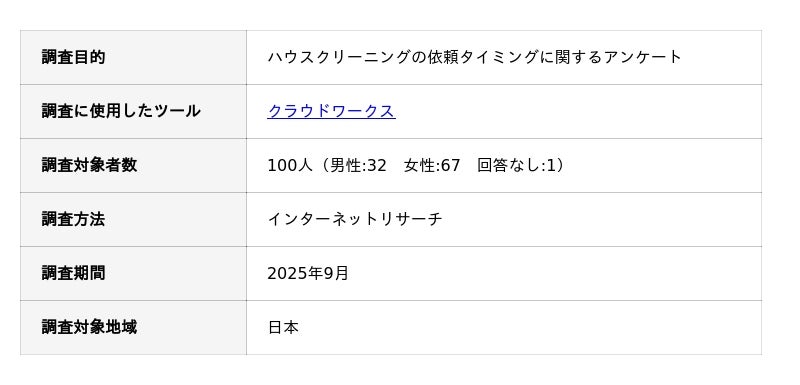Click empty space right of クラウドワークス link
Image resolution: width=800 pixels, height=385 pixels.
pos(577,111)
